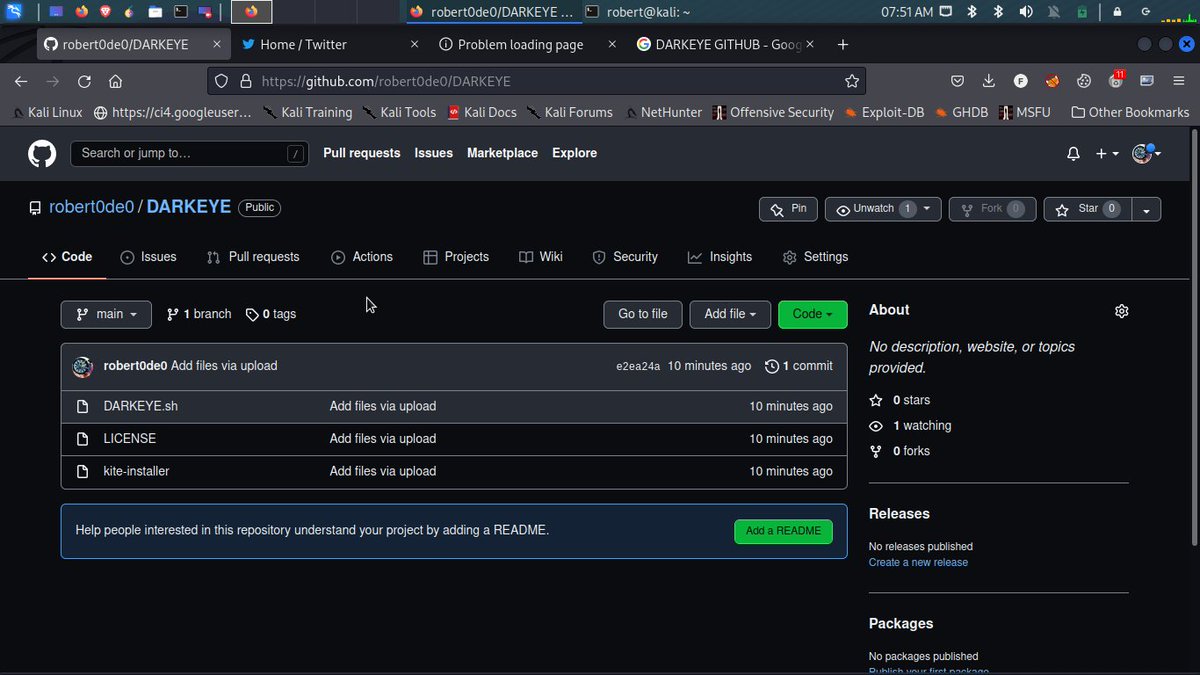Fork the repository button

pos(992,209)
